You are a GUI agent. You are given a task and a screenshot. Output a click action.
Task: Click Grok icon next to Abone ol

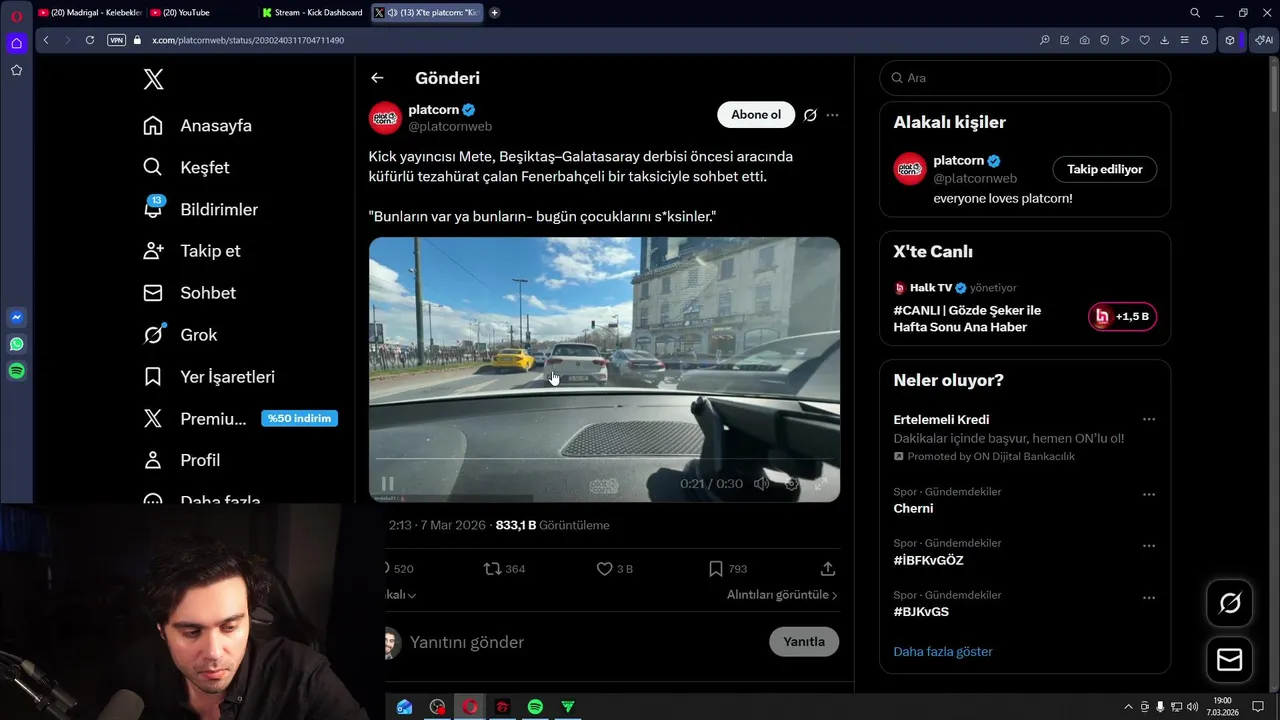click(x=810, y=115)
